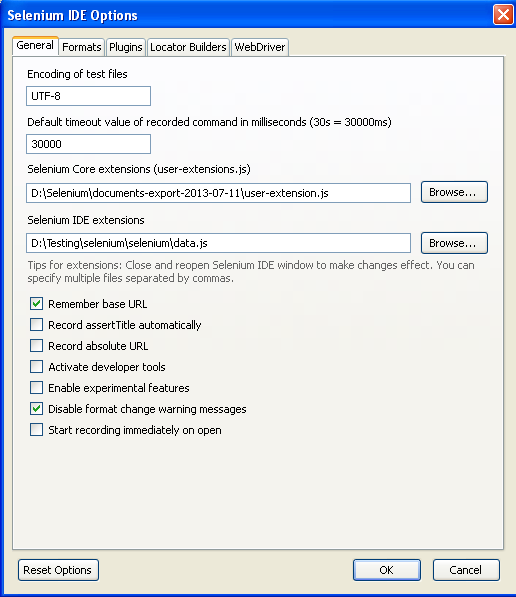Click the 'Tips for extensions' hint text

(x=251, y=271)
